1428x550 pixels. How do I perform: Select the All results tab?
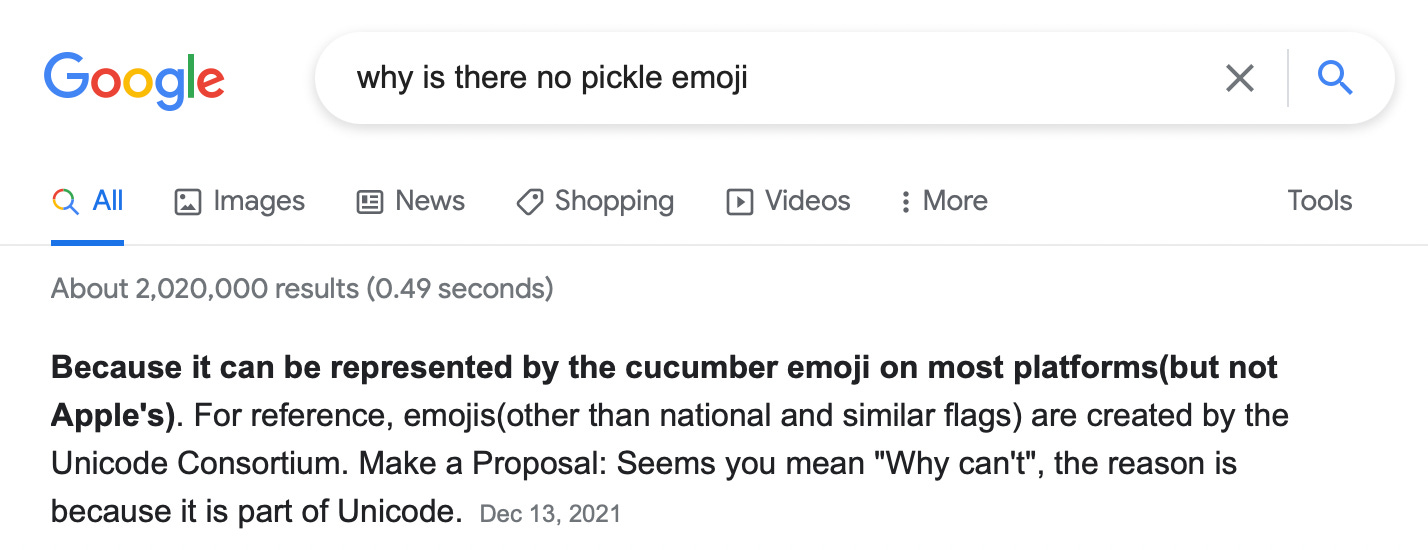pyautogui.click(x=88, y=201)
